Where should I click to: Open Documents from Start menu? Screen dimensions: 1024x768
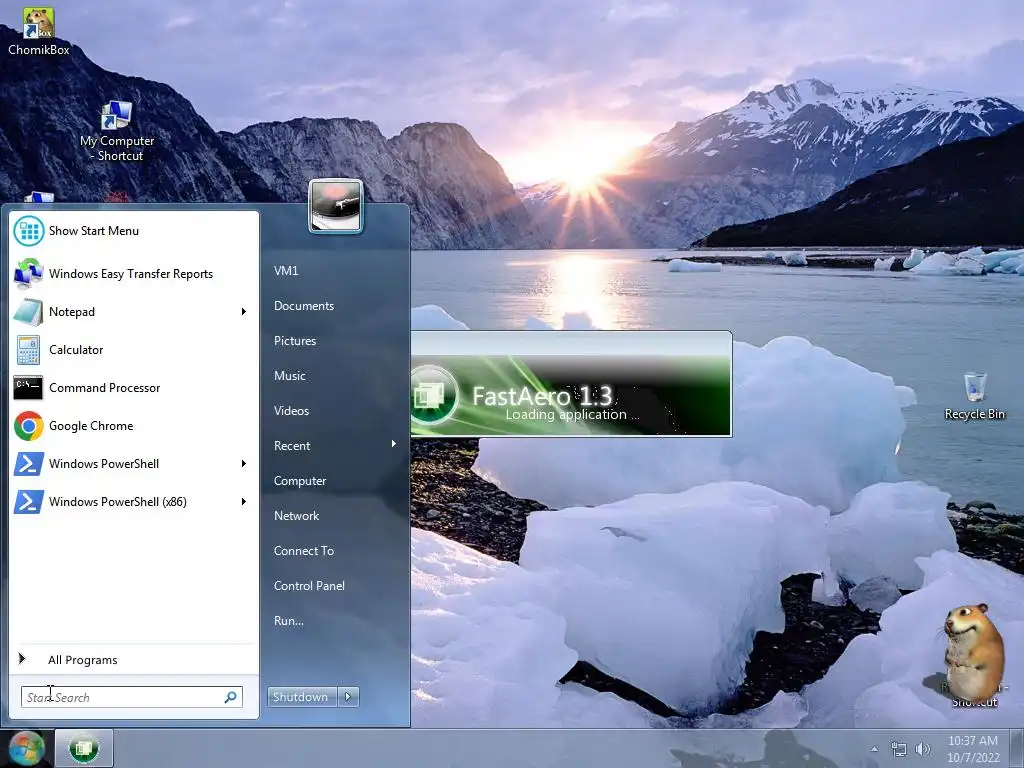point(304,306)
